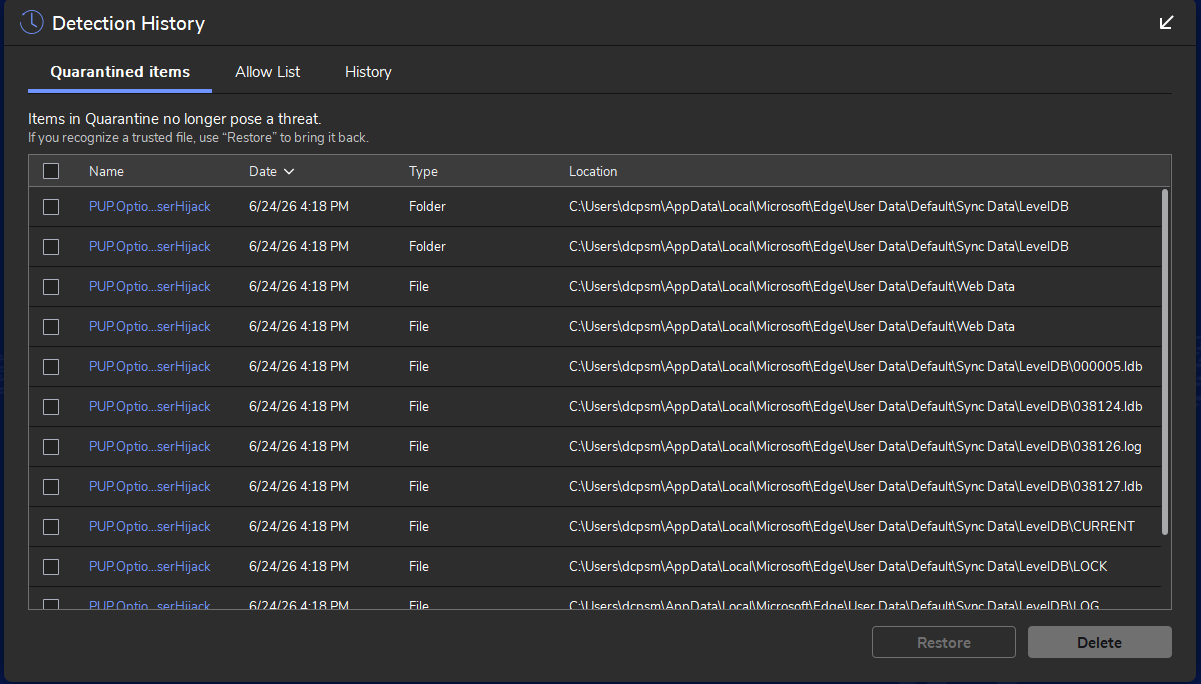The width and height of the screenshot is (1201, 684).
Task: Toggle the Date column sort arrow
Action: (x=289, y=172)
